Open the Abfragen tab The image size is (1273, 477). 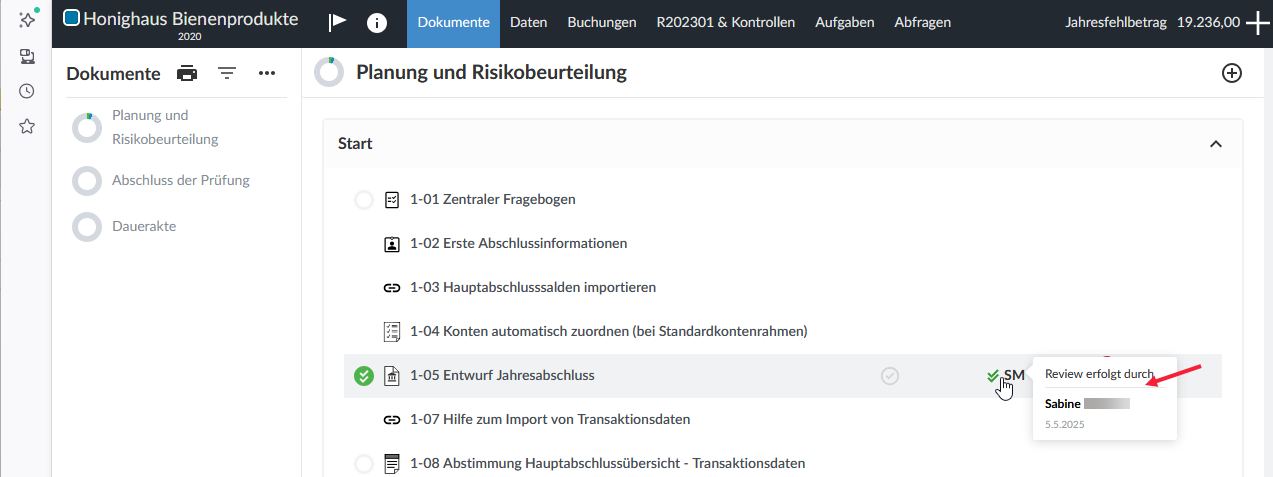(923, 23)
